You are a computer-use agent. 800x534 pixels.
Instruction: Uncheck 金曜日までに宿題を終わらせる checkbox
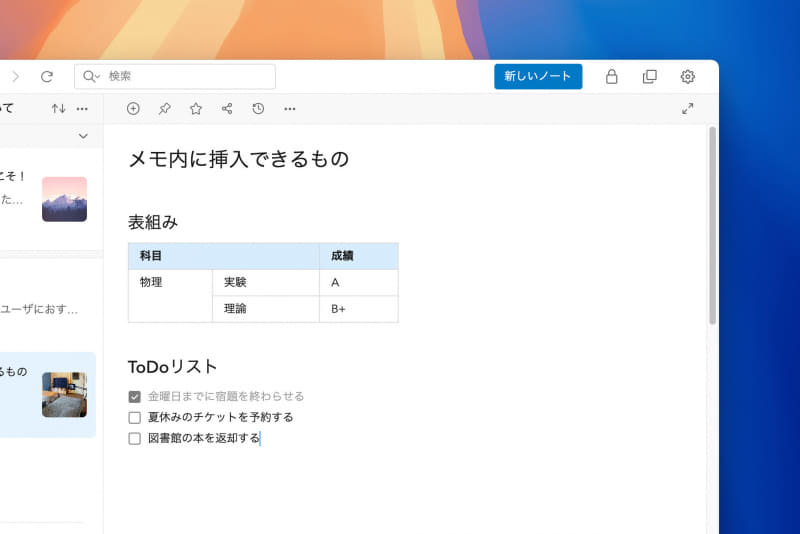point(134,397)
